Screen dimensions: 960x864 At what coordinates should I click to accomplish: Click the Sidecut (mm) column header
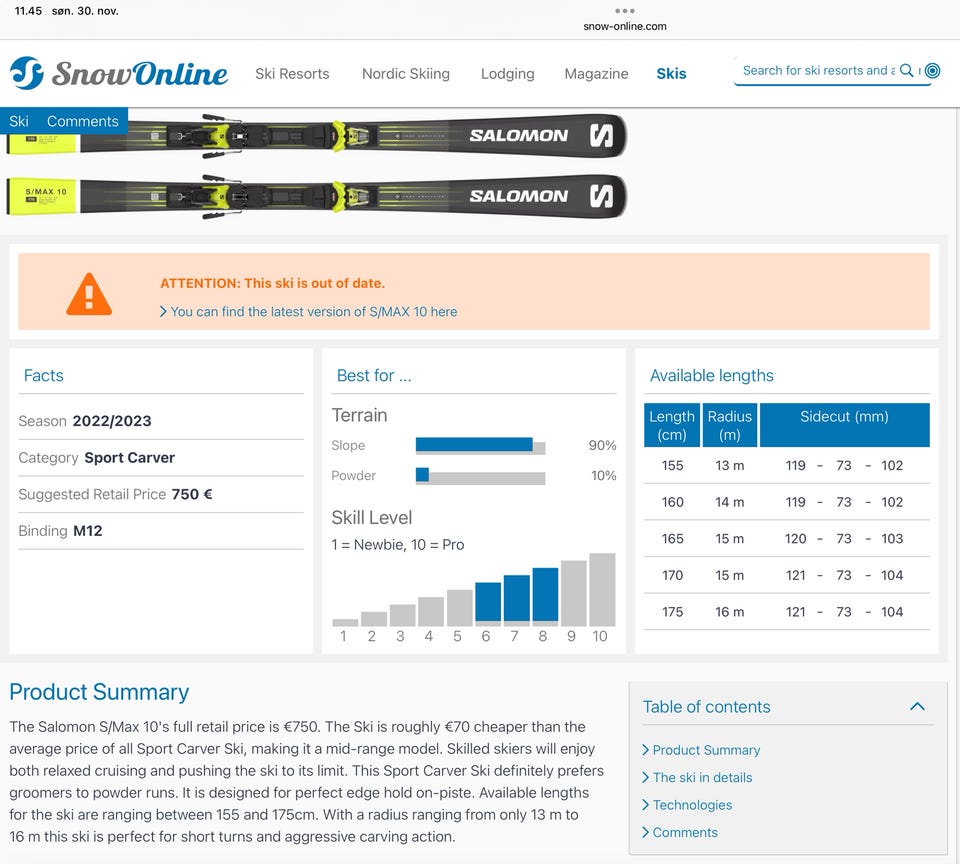coord(844,425)
